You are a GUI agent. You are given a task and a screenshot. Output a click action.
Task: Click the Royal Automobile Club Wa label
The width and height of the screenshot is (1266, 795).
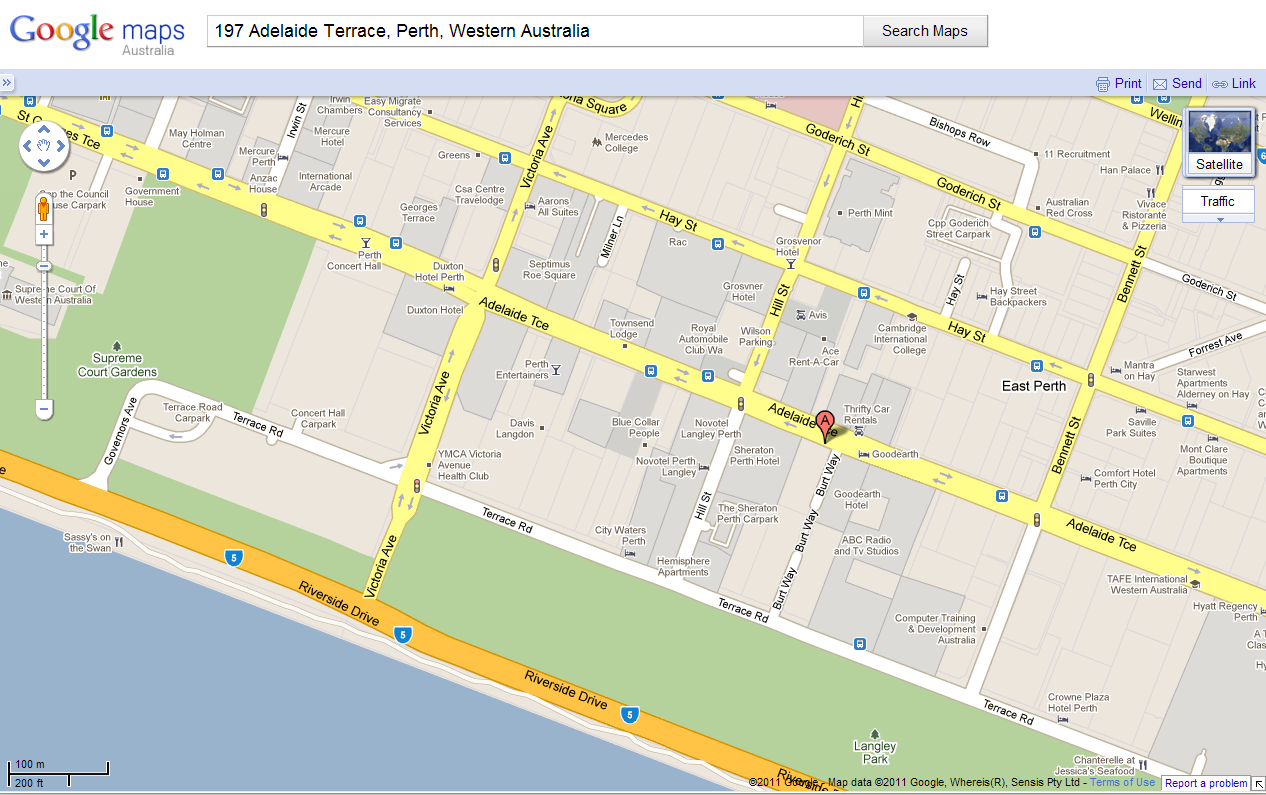[x=703, y=339]
